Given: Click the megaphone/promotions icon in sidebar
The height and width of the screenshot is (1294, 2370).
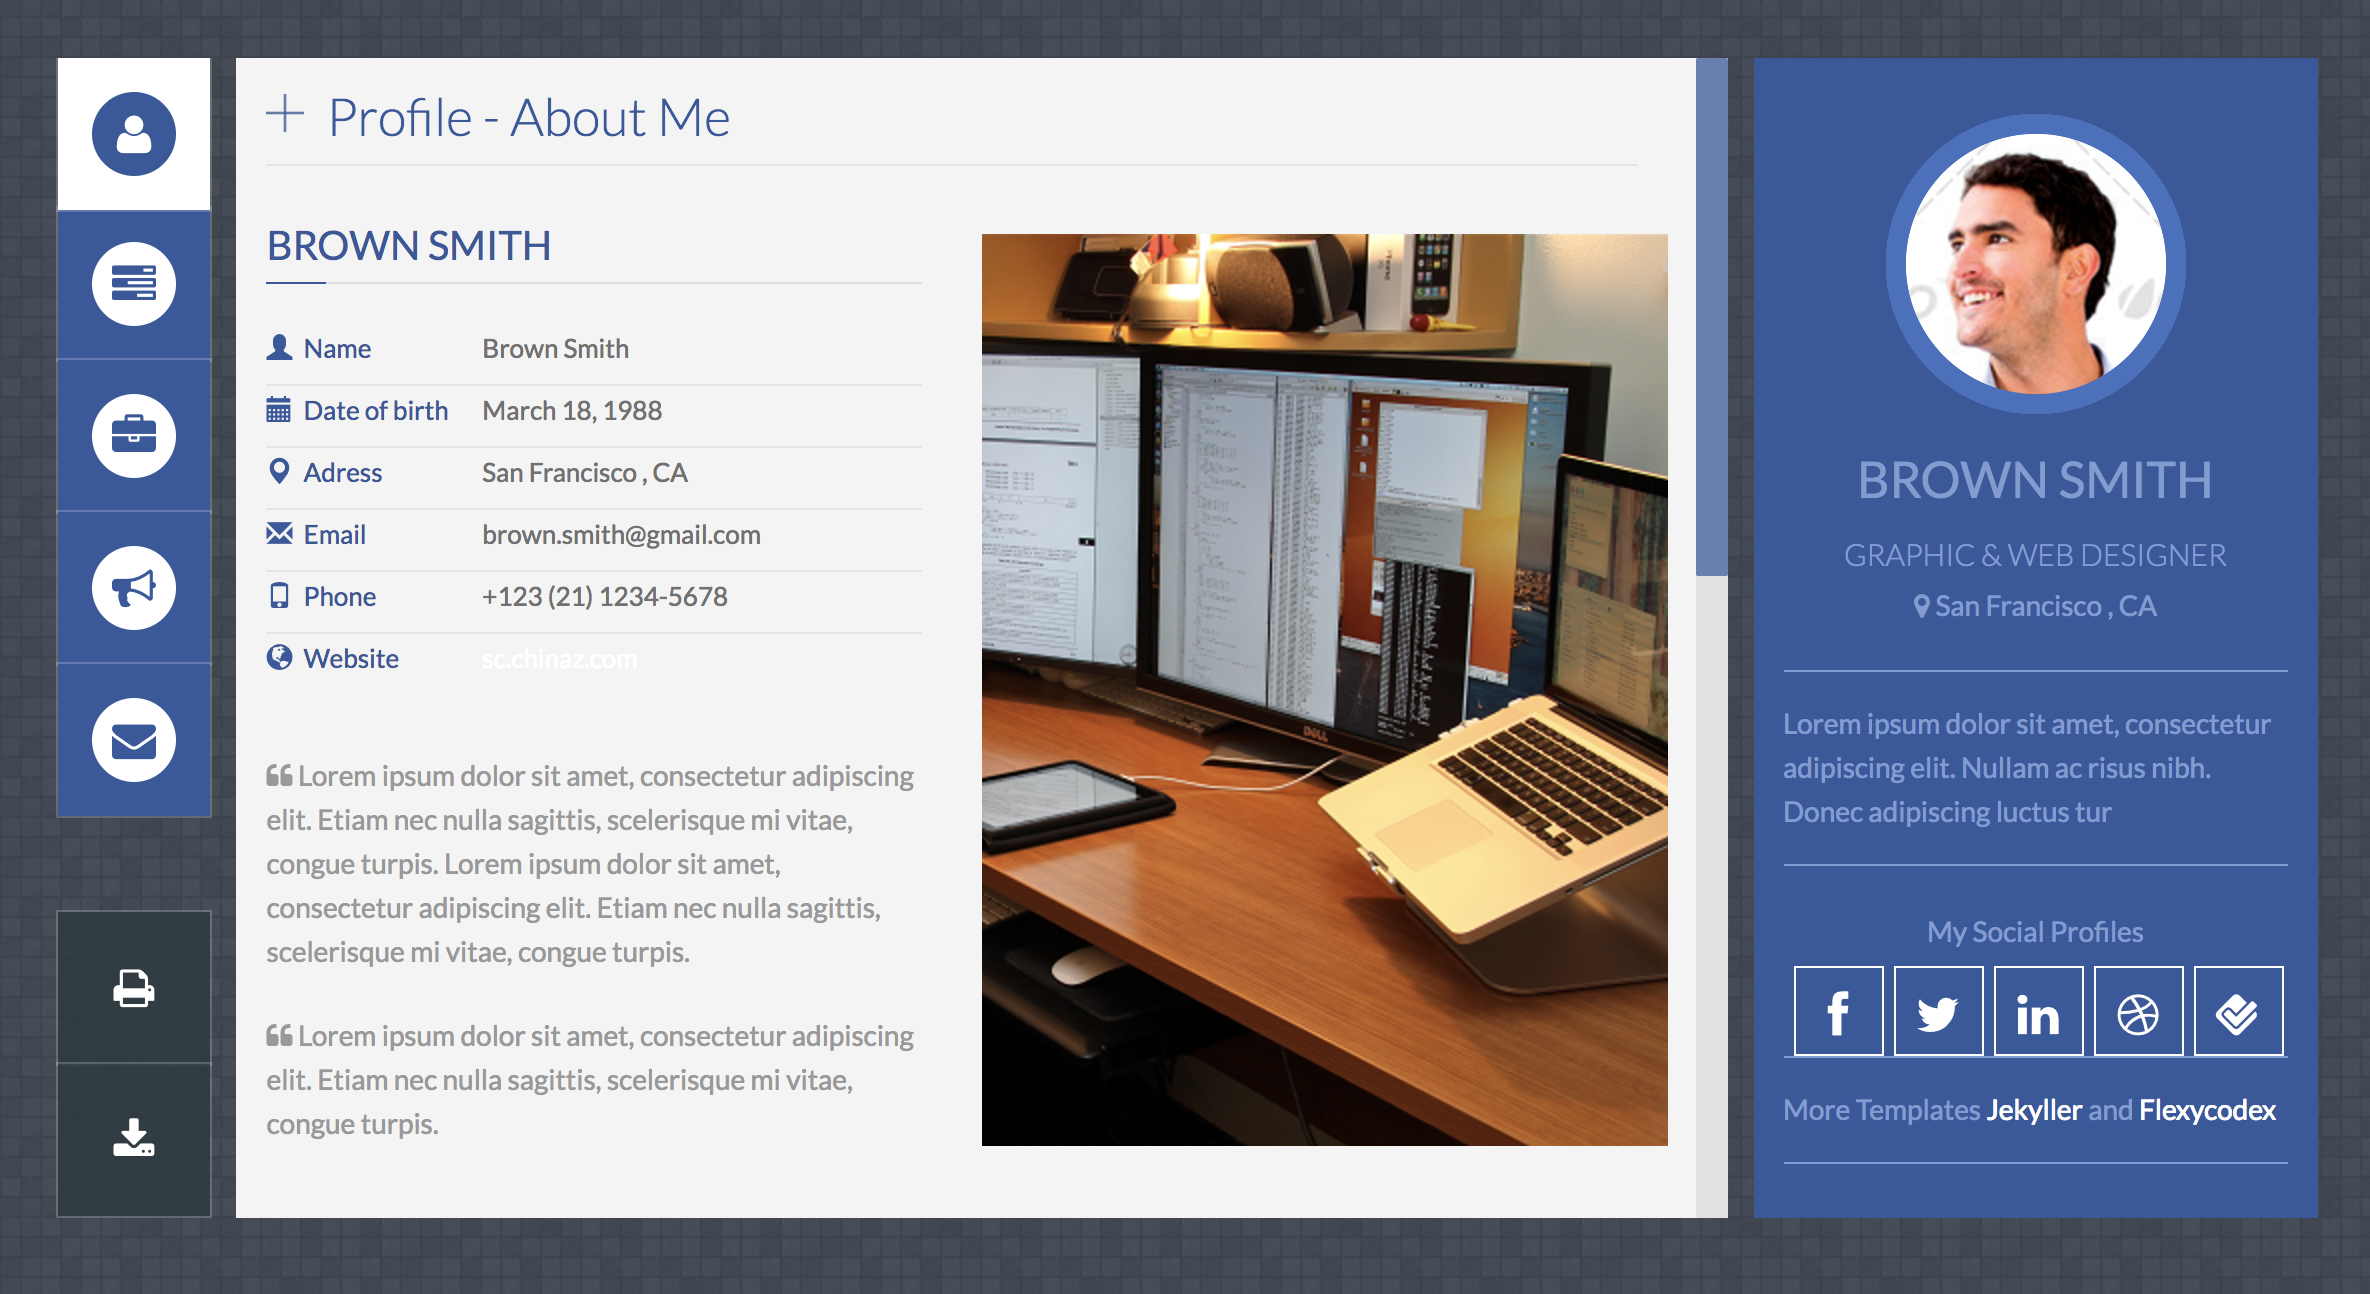Looking at the screenshot, I should 135,590.
